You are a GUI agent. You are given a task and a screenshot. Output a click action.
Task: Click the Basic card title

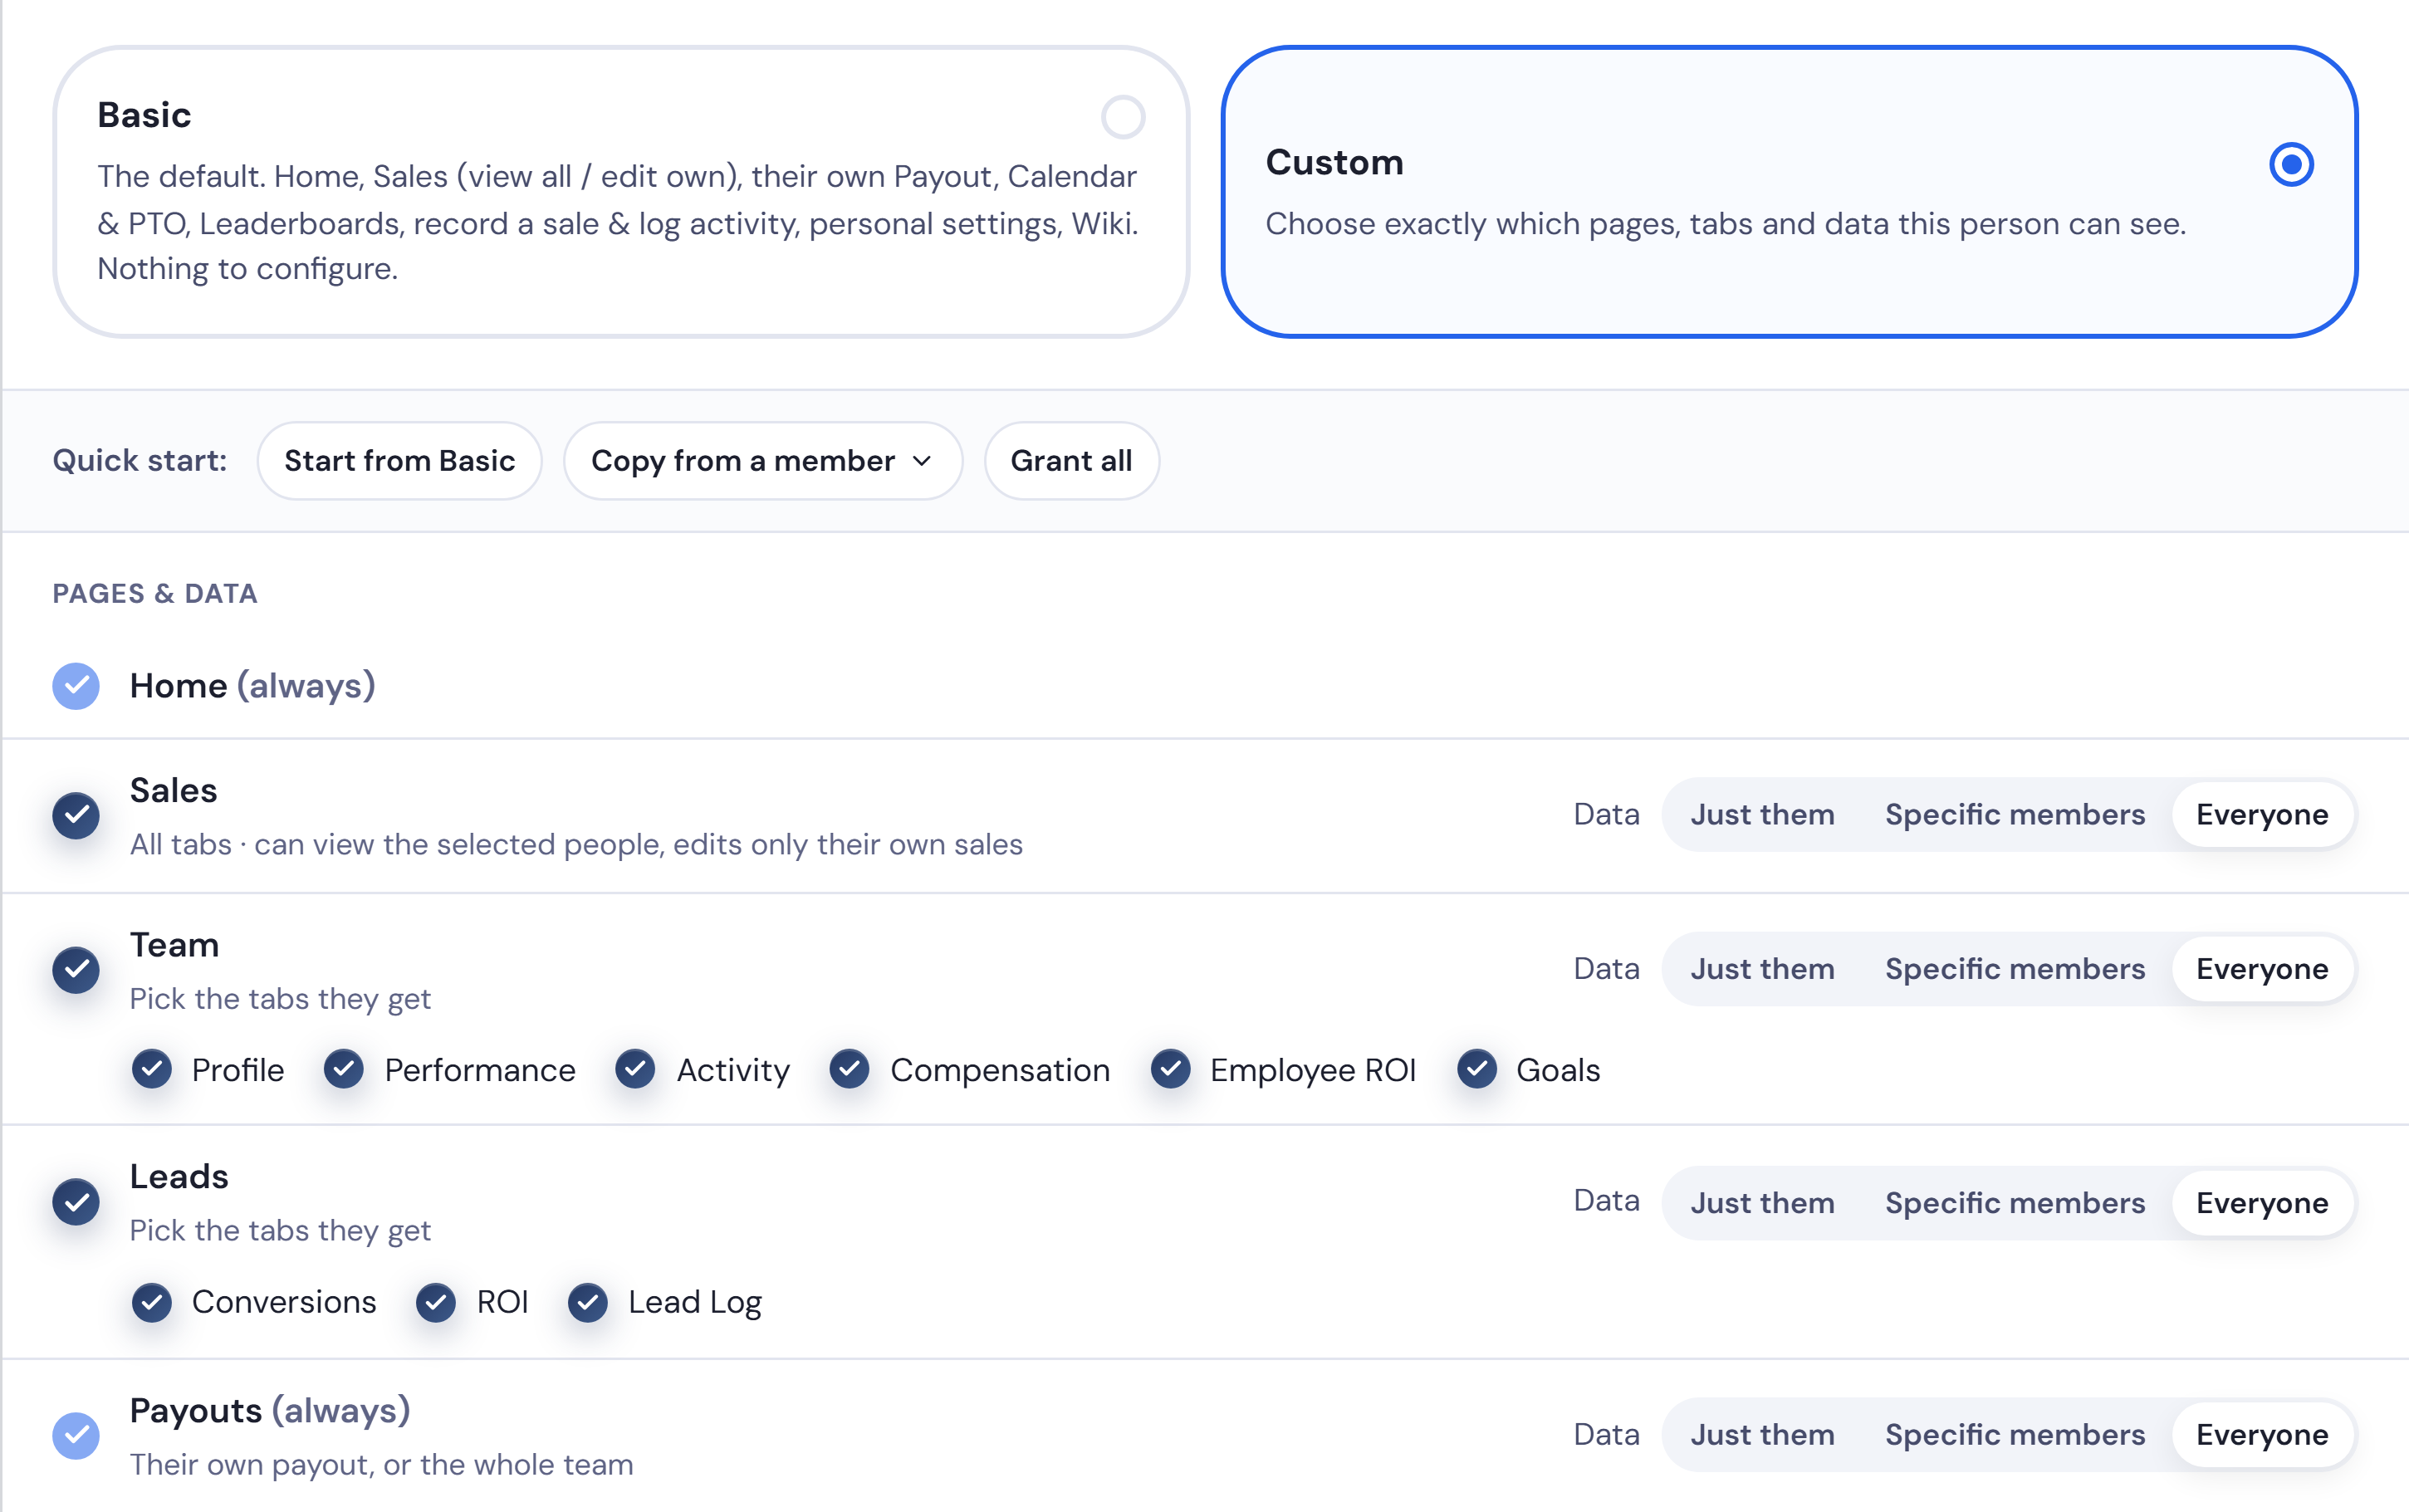point(144,115)
